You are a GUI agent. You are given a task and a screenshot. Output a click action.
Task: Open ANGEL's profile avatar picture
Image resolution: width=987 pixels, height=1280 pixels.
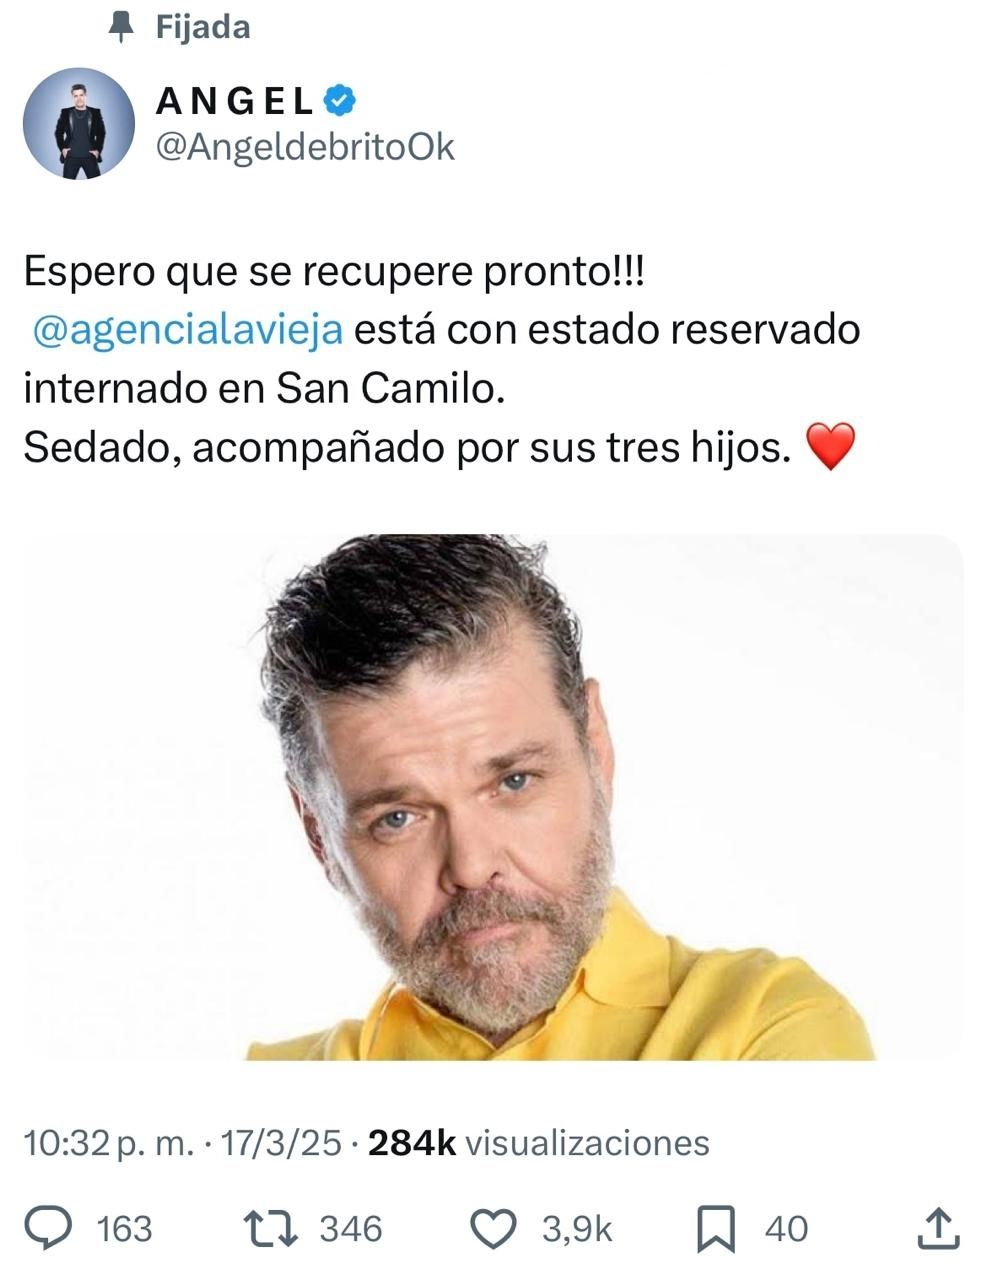[x=78, y=124]
